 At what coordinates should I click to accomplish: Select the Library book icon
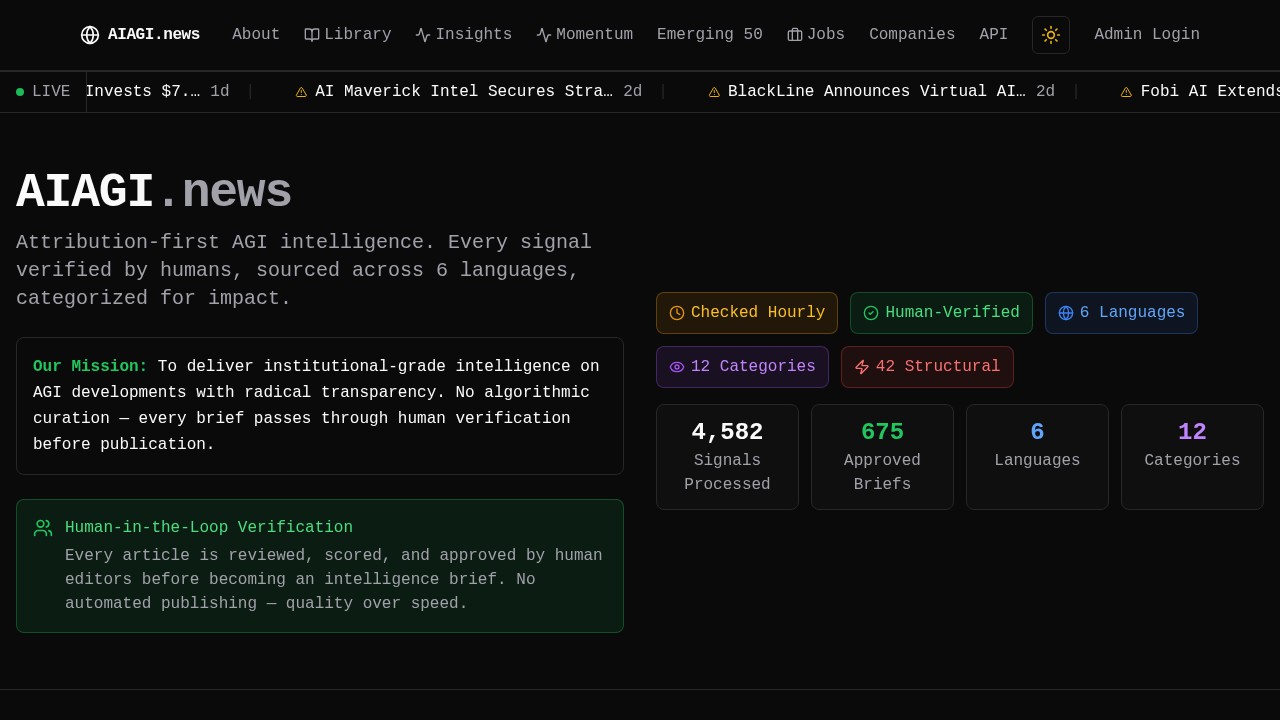click(x=312, y=35)
